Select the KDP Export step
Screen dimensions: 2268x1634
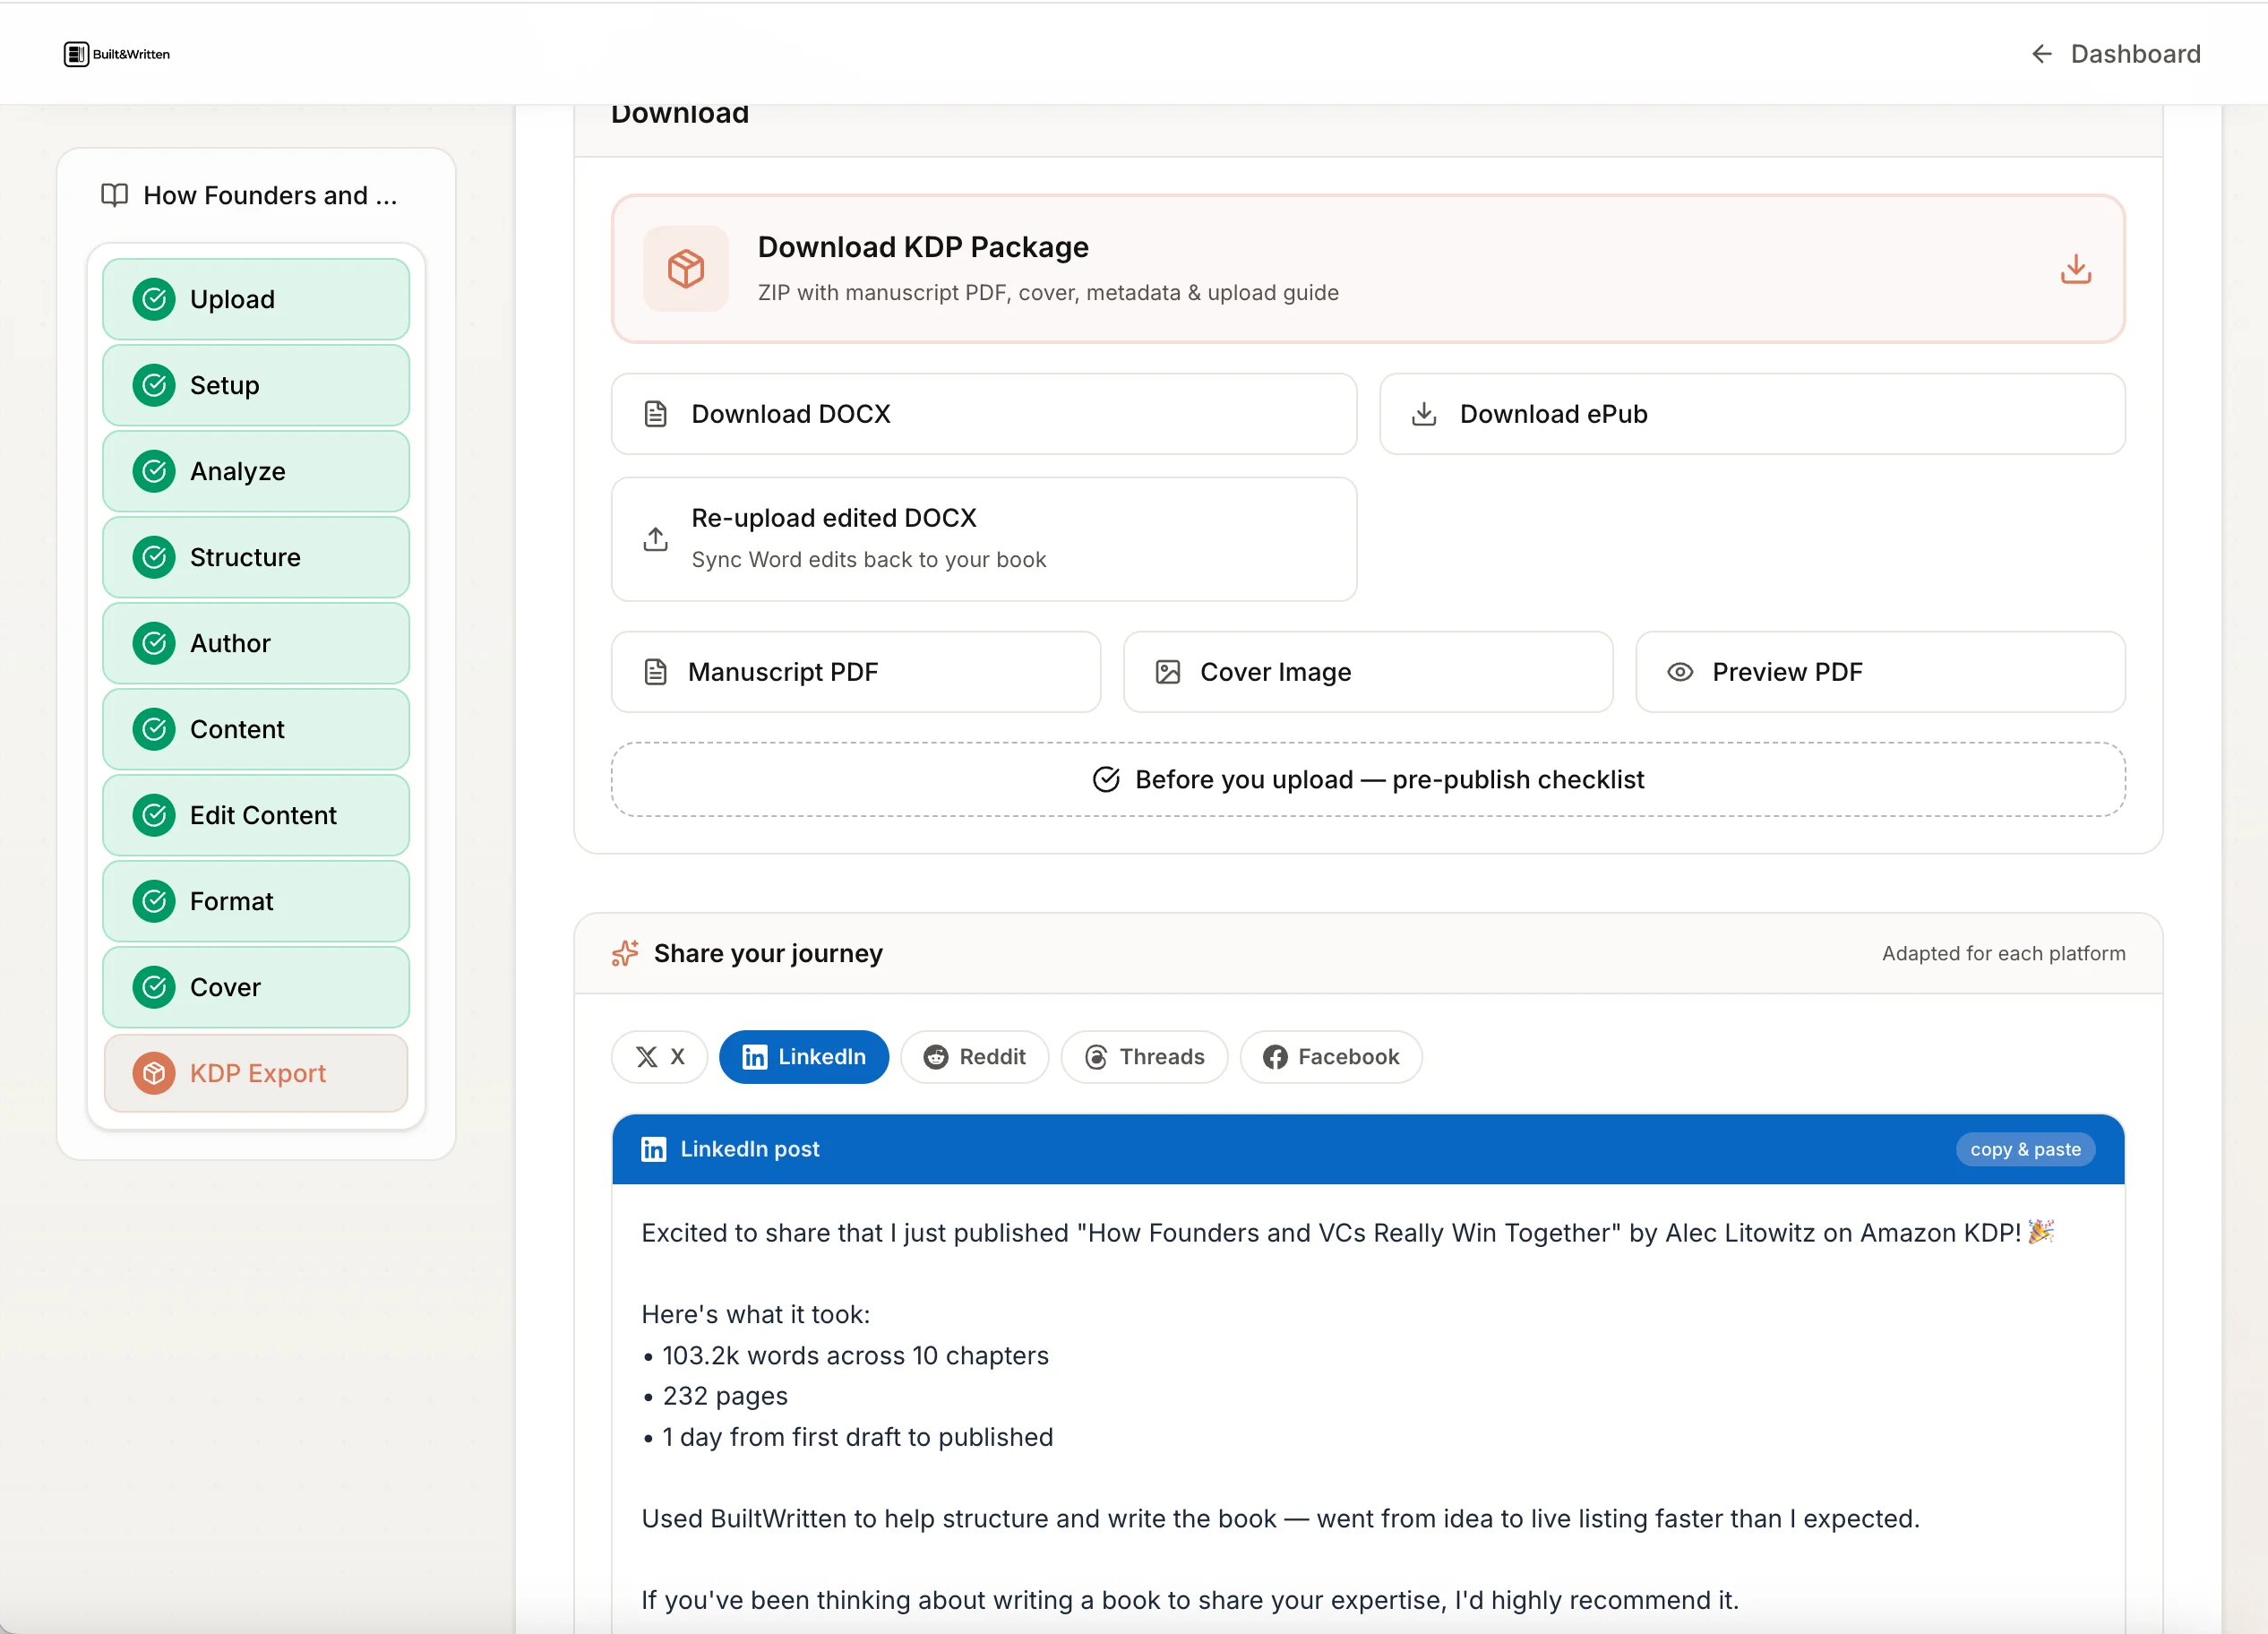pyautogui.click(x=256, y=1073)
